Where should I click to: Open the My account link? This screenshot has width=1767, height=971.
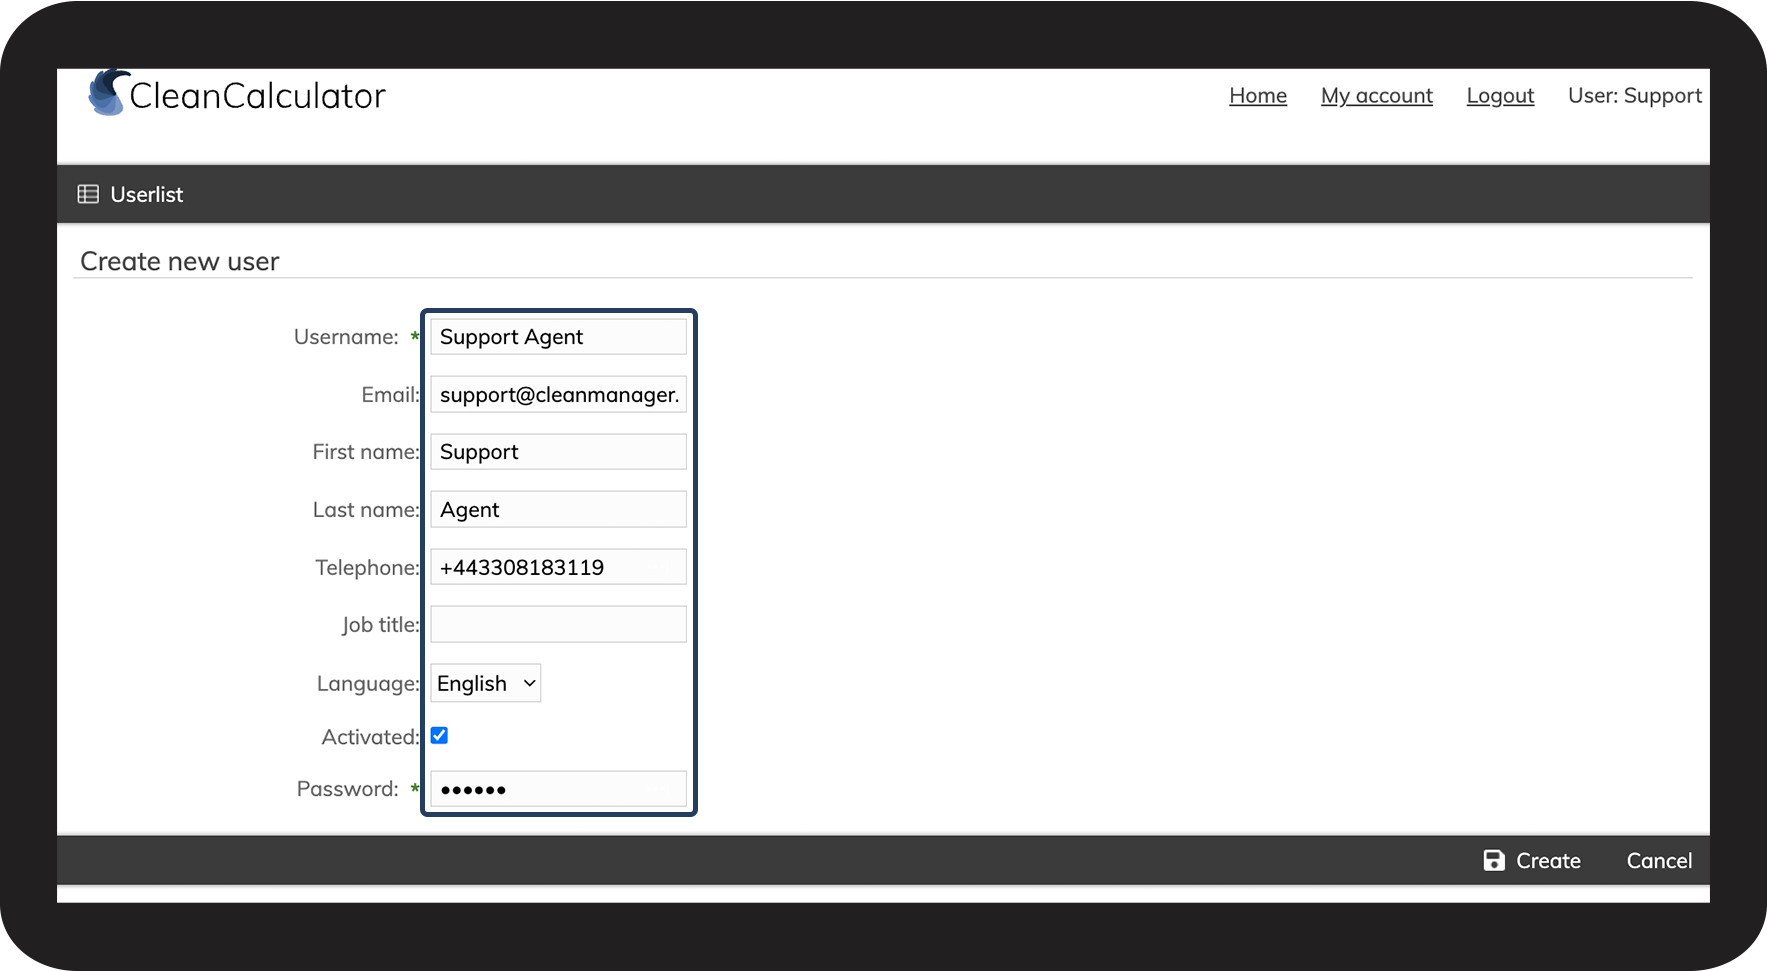point(1377,95)
